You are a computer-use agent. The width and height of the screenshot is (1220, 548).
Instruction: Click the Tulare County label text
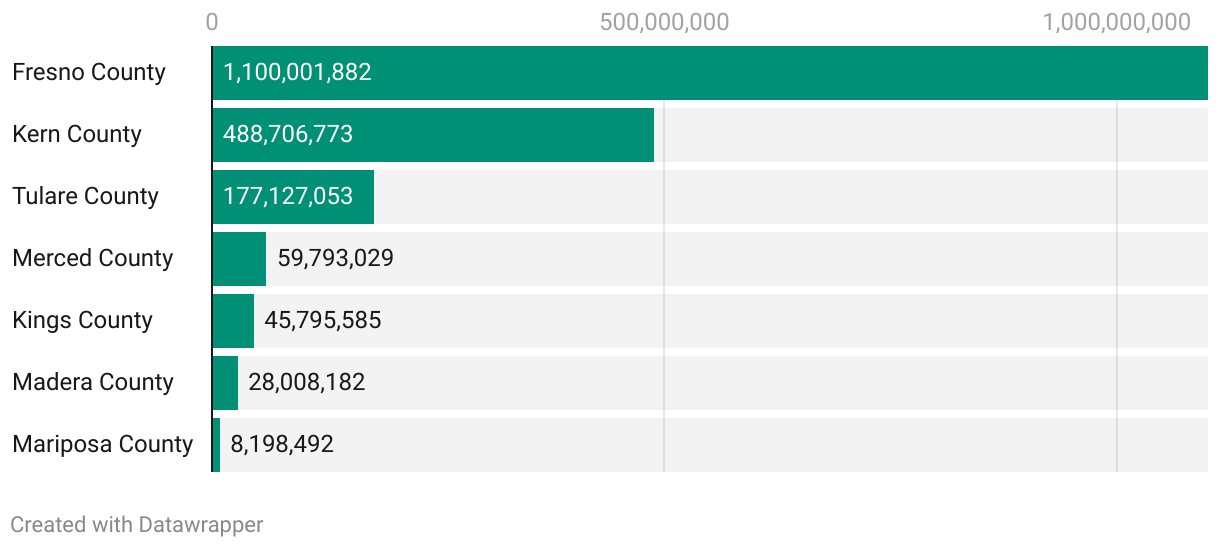[85, 197]
